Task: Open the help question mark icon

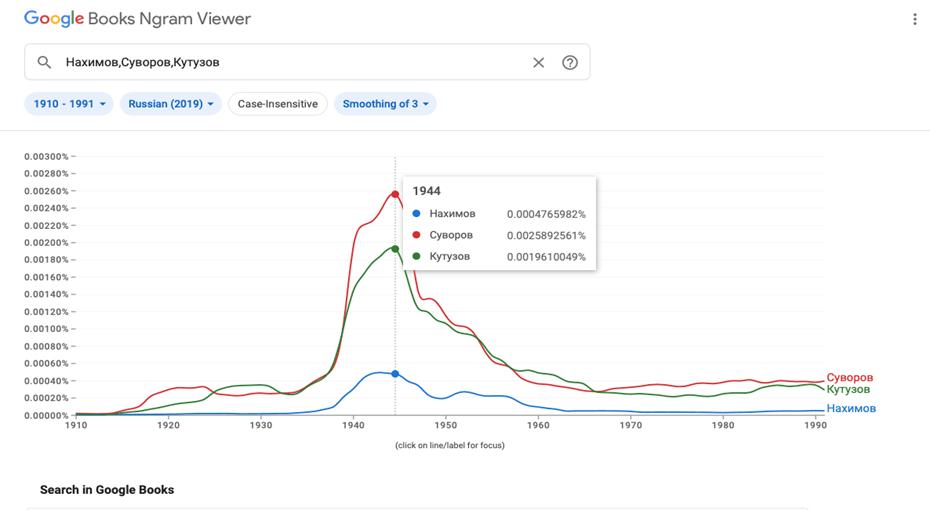Action: pos(569,62)
